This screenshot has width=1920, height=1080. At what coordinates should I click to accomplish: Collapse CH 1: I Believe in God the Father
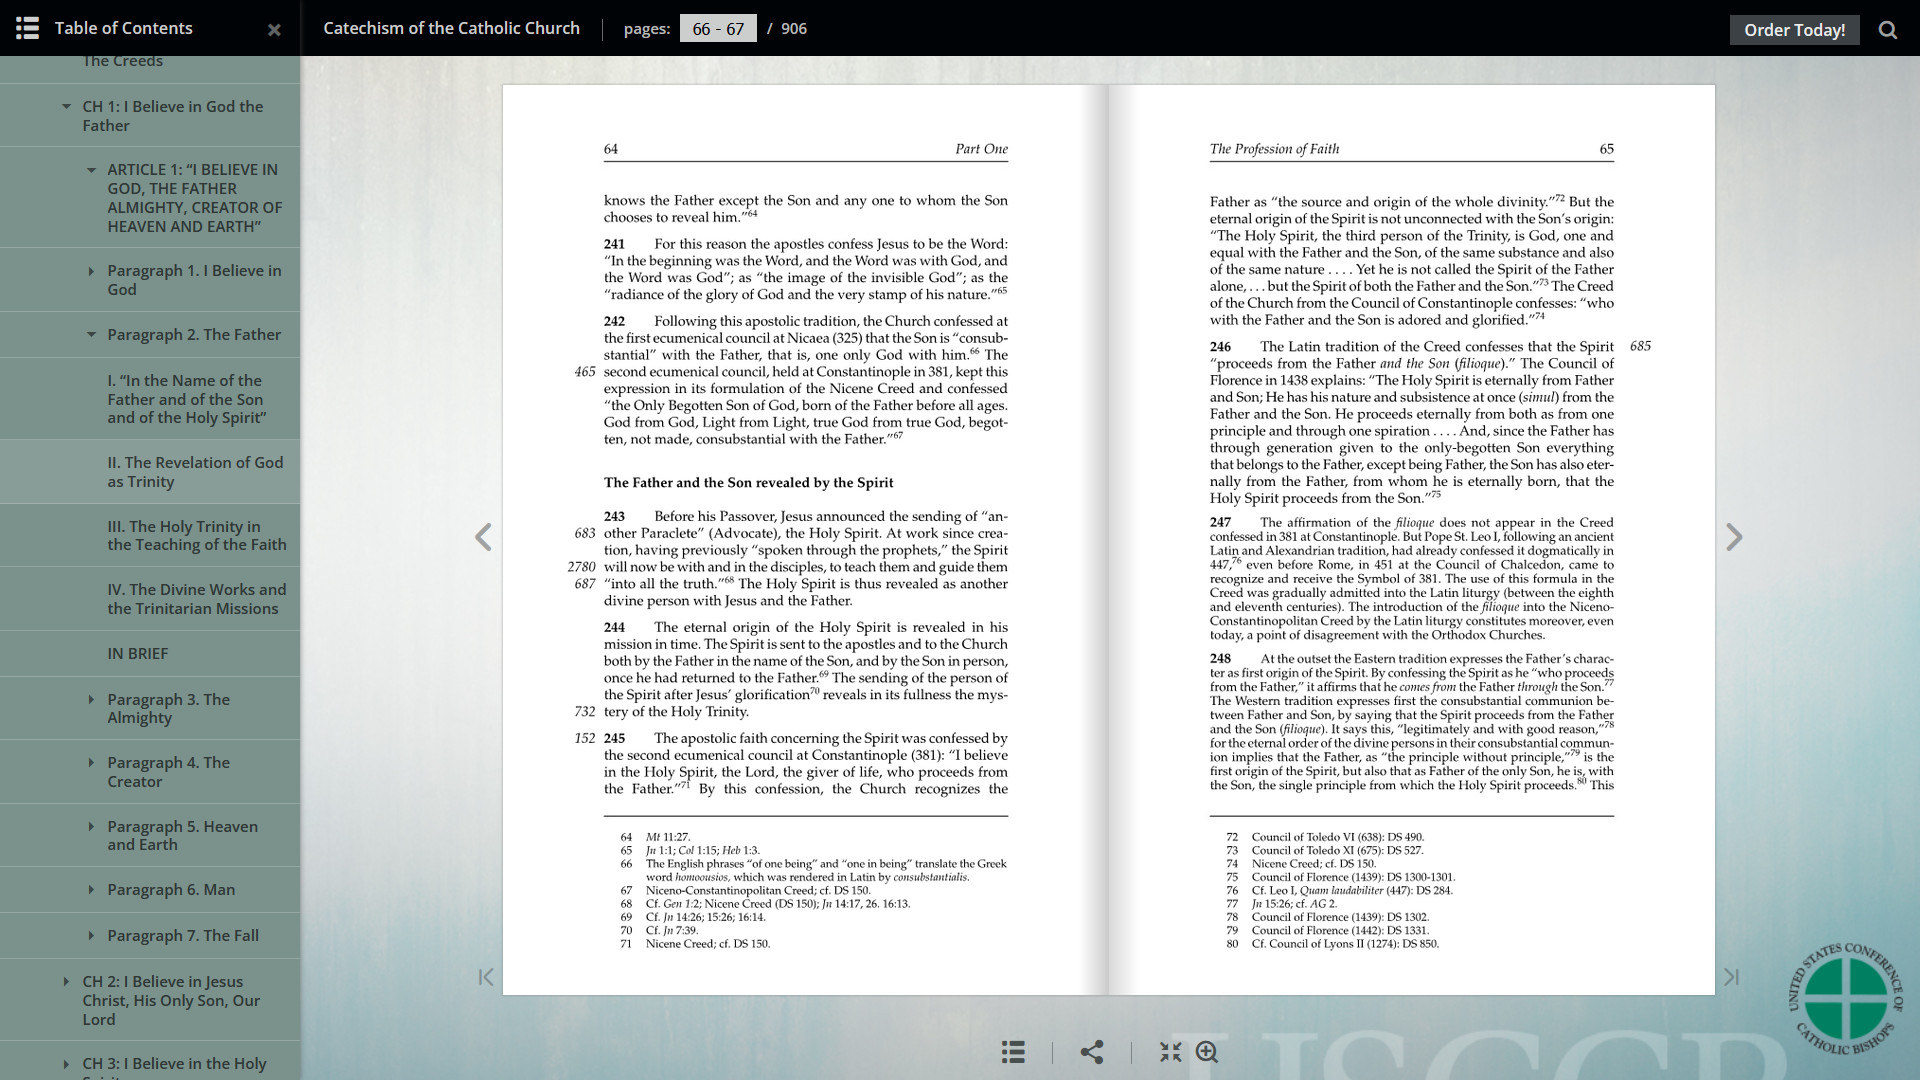(66, 107)
